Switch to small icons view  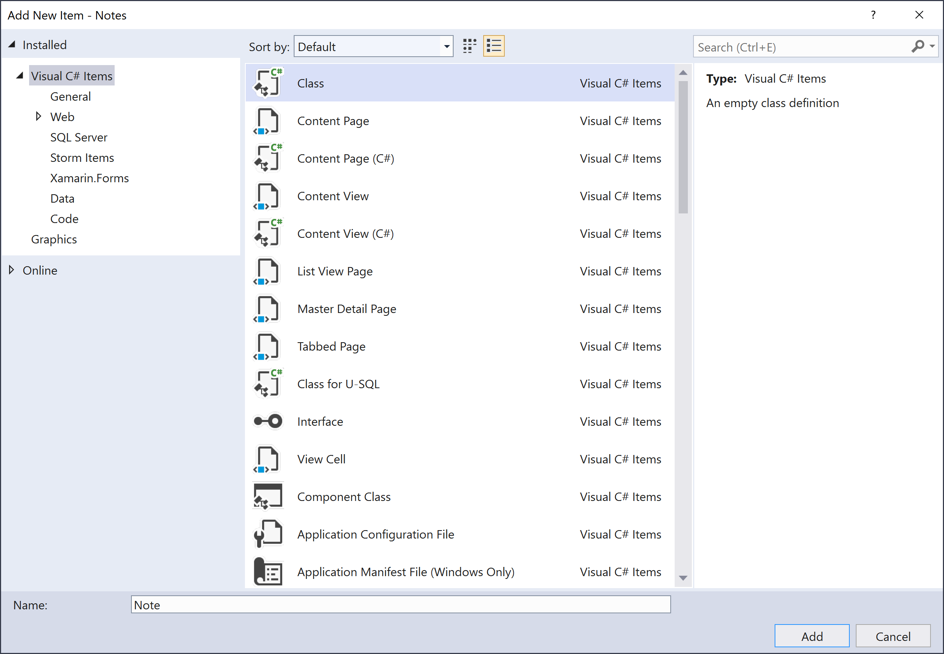click(469, 46)
